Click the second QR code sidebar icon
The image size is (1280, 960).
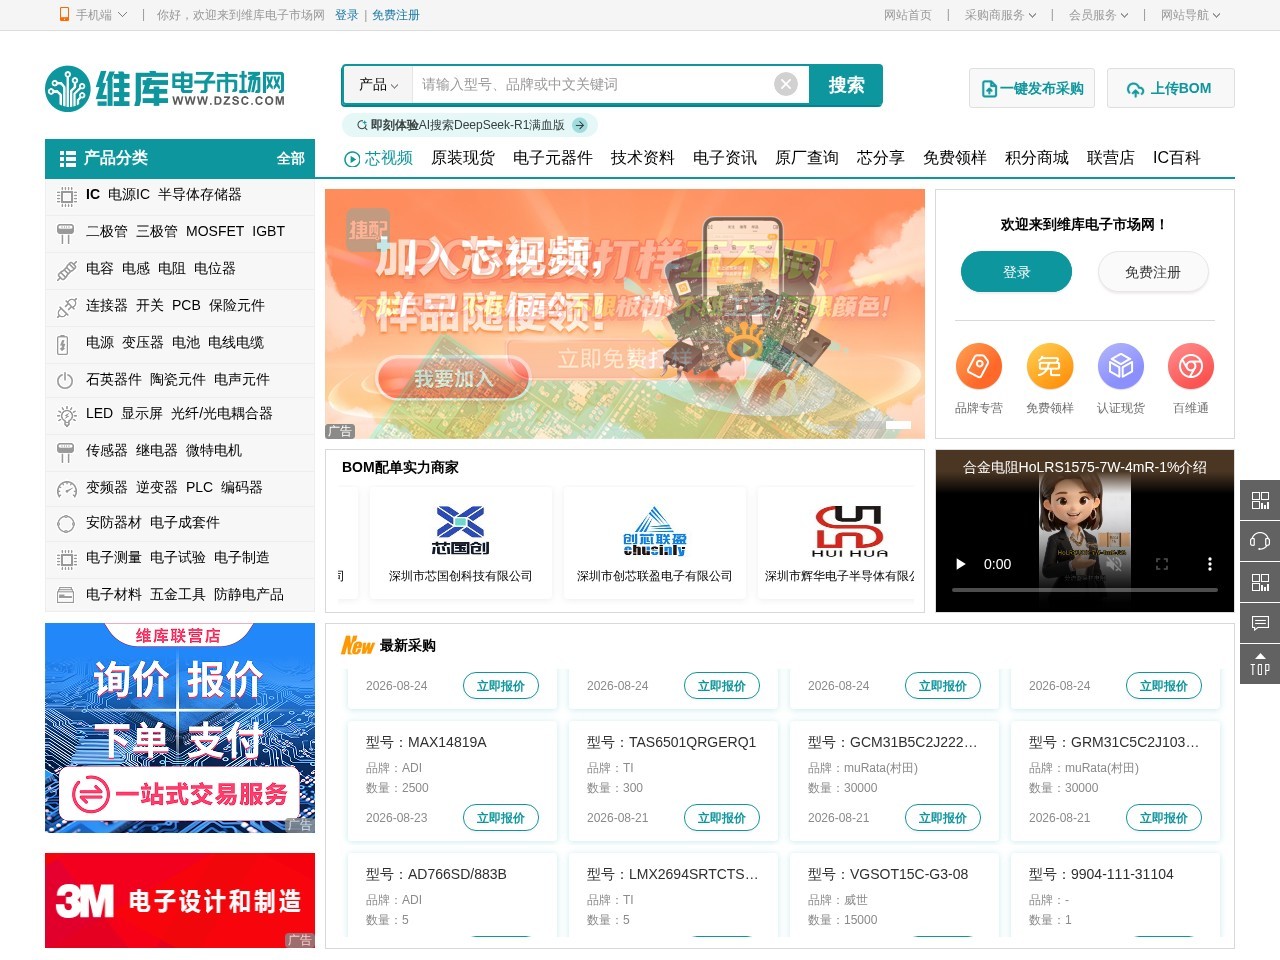pyautogui.click(x=1260, y=582)
